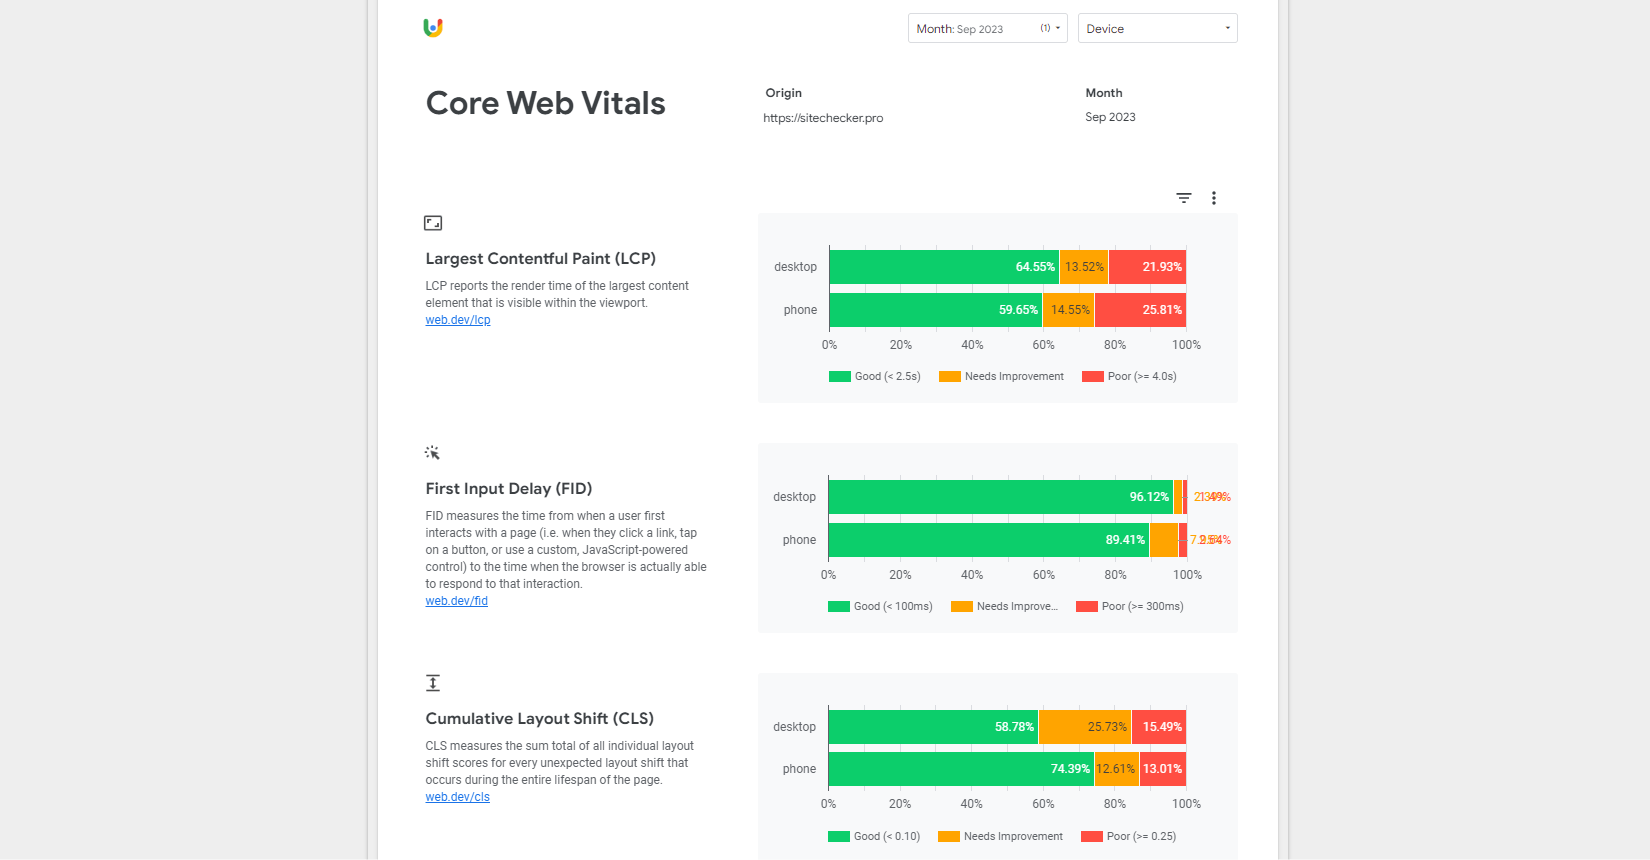Screen dimensions: 1650x860
Task: Click the Origin label
Action: tap(784, 93)
